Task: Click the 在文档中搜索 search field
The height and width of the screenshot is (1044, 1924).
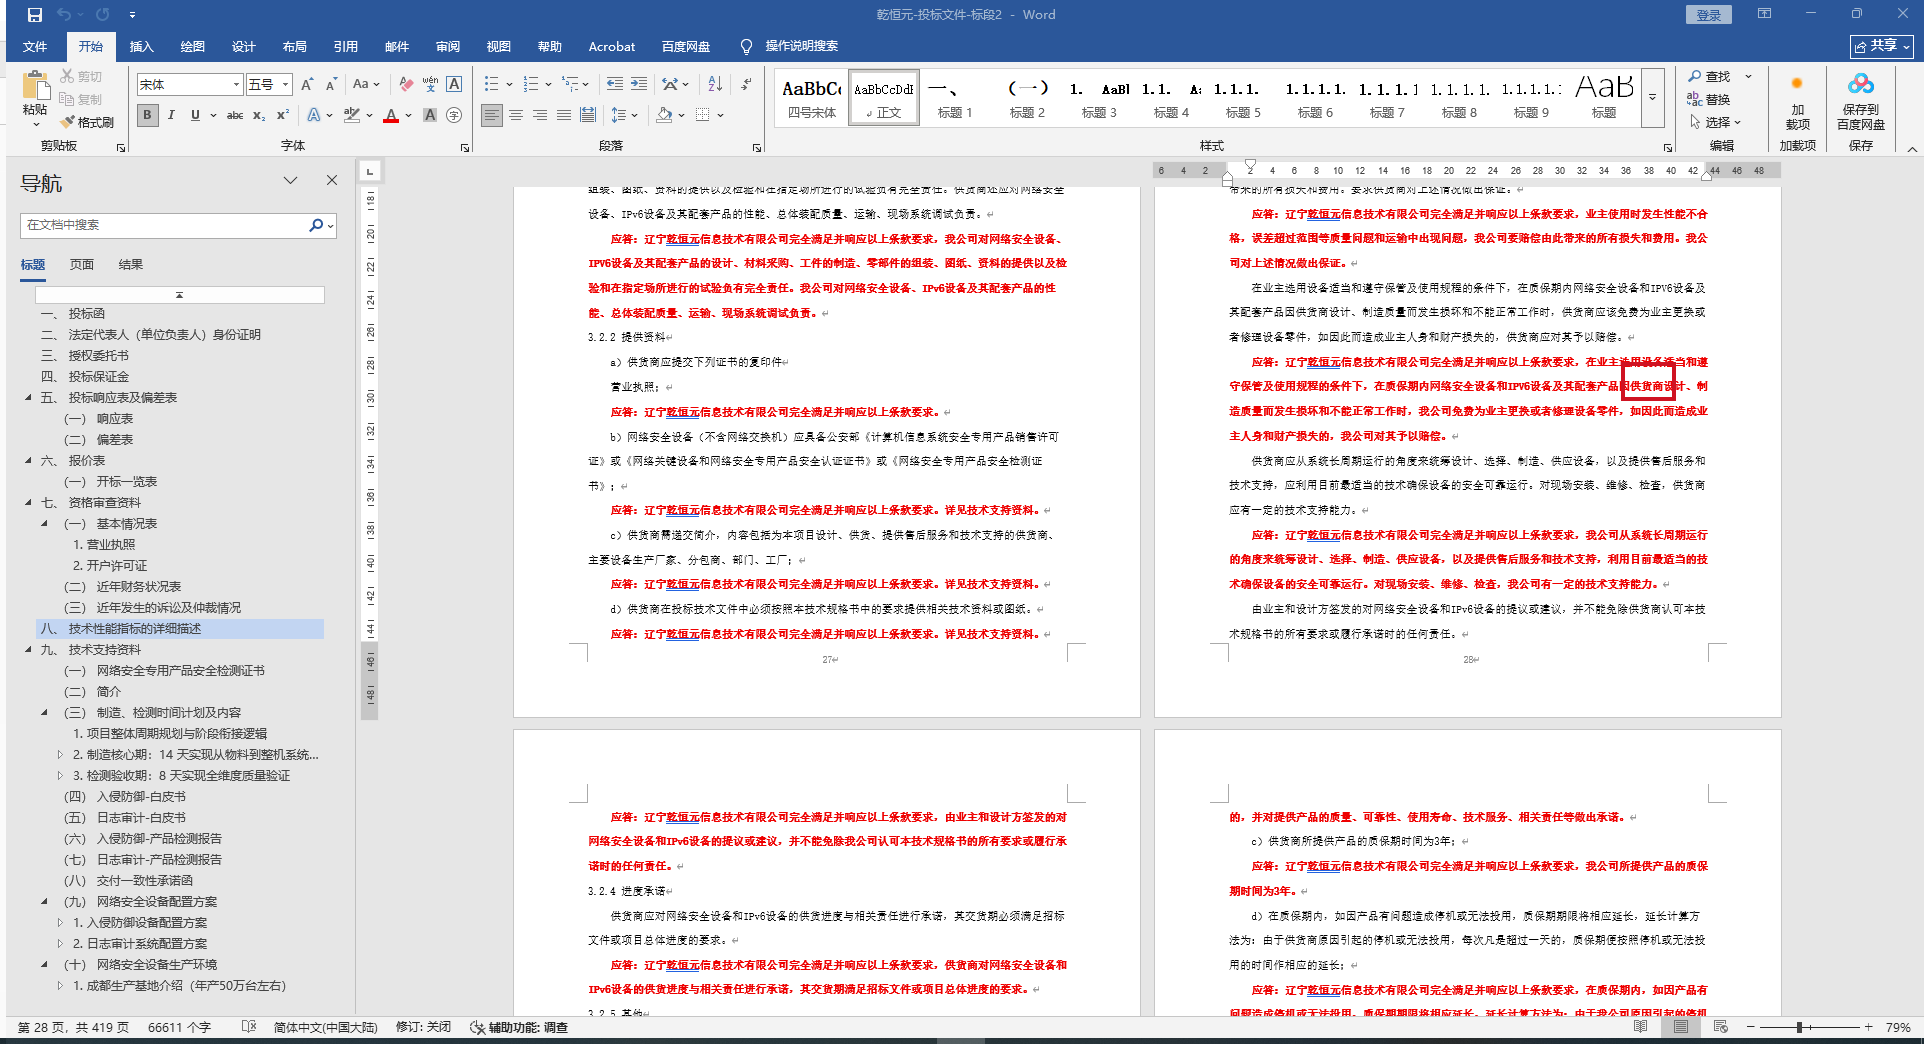Action: click(165, 225)
